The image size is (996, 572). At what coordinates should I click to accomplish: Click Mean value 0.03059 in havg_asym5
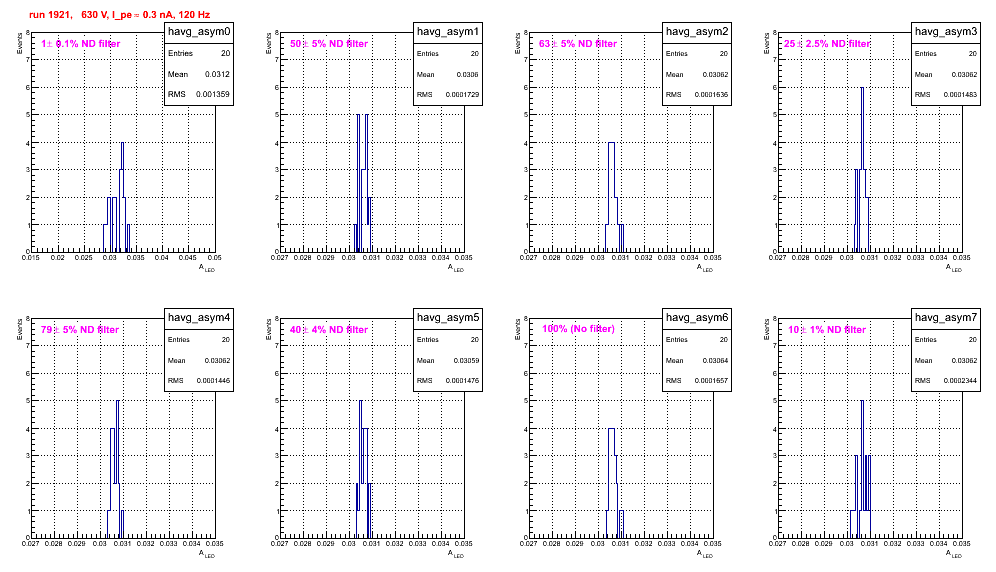[x=466, y=360]
